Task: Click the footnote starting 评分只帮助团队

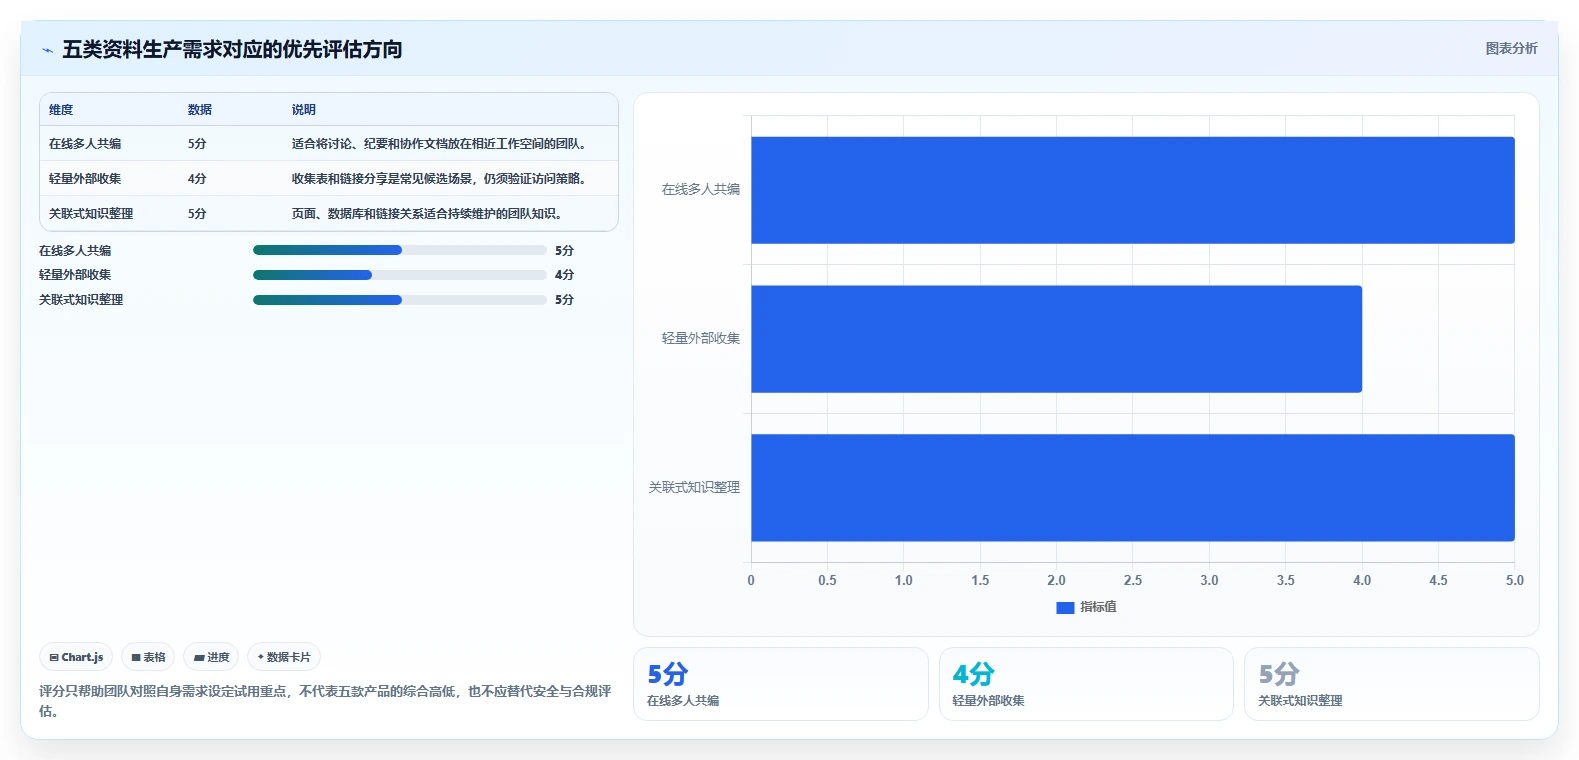Action: pos(325,701)
